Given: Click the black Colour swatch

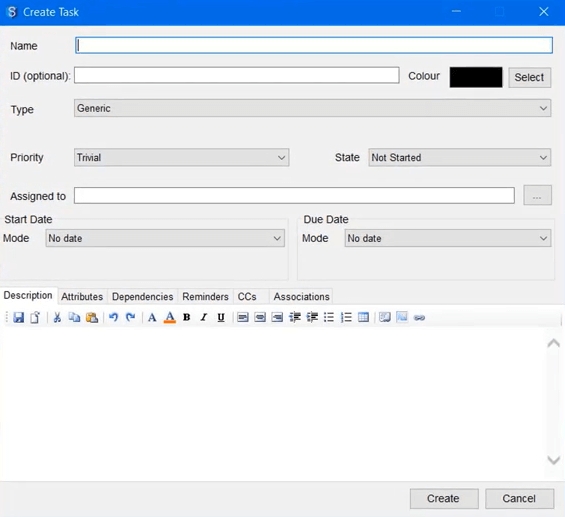Looking at the screenshot, I should click(476, 77).
